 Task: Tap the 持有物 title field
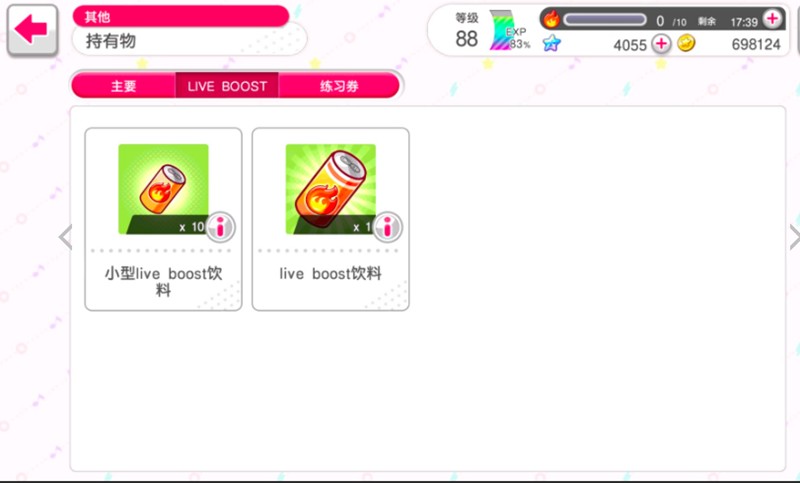(x=189, y=40)
